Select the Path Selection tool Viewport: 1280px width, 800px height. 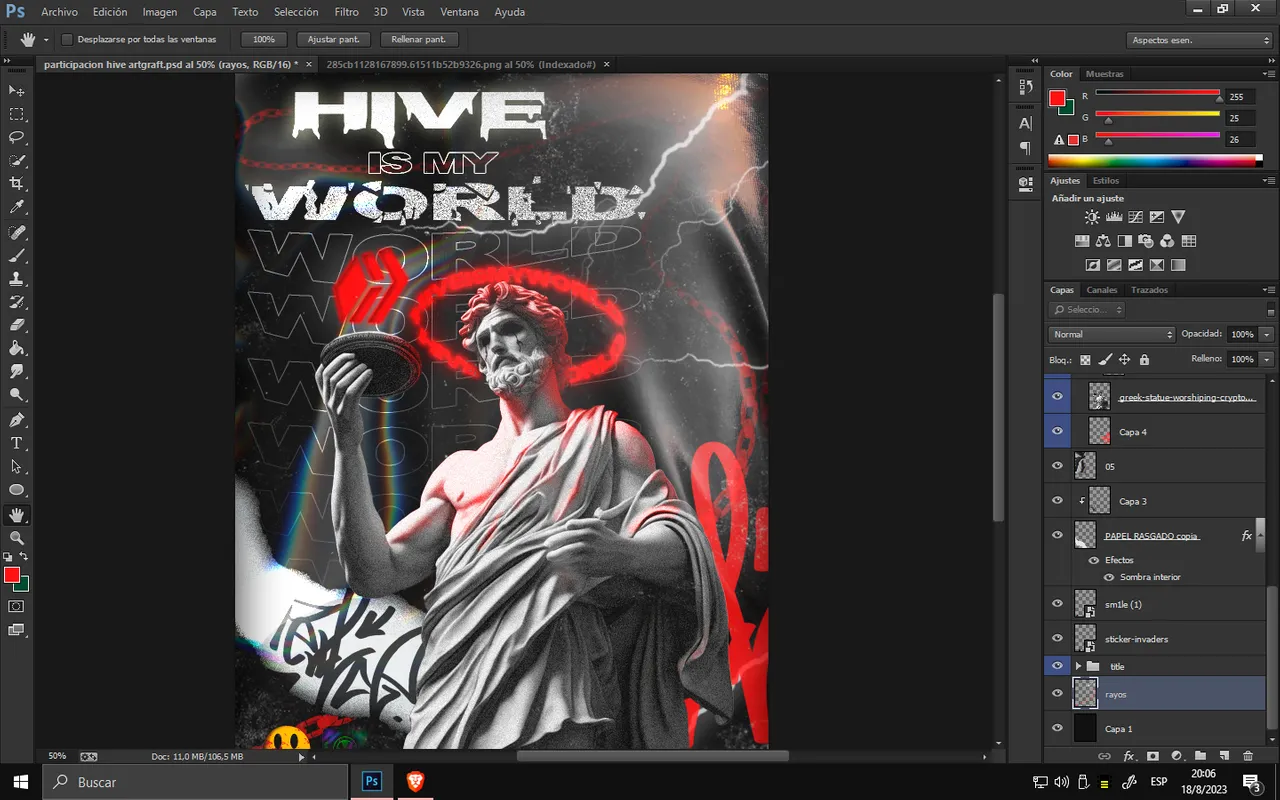17,466
